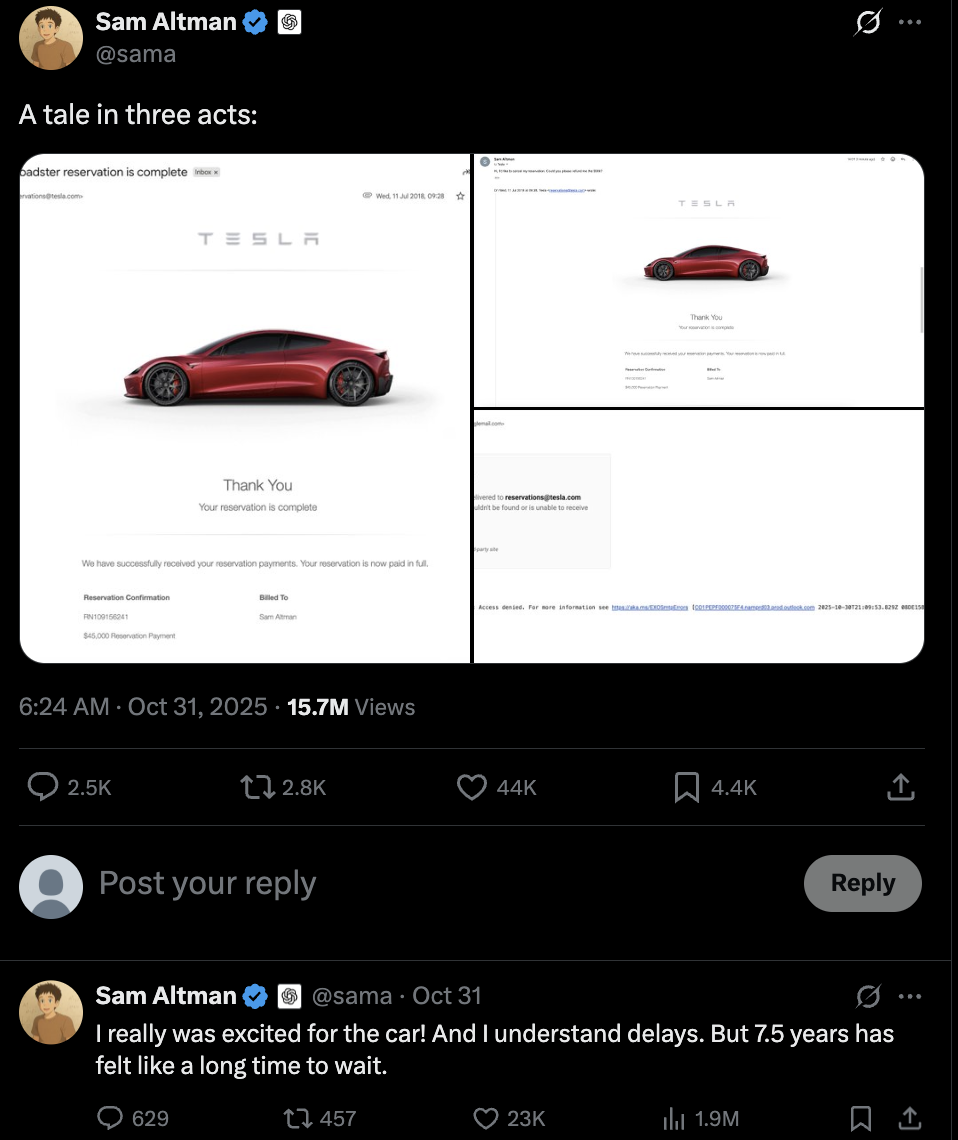
Task: Open the access denied bounce email image
Action: (699, 536)
